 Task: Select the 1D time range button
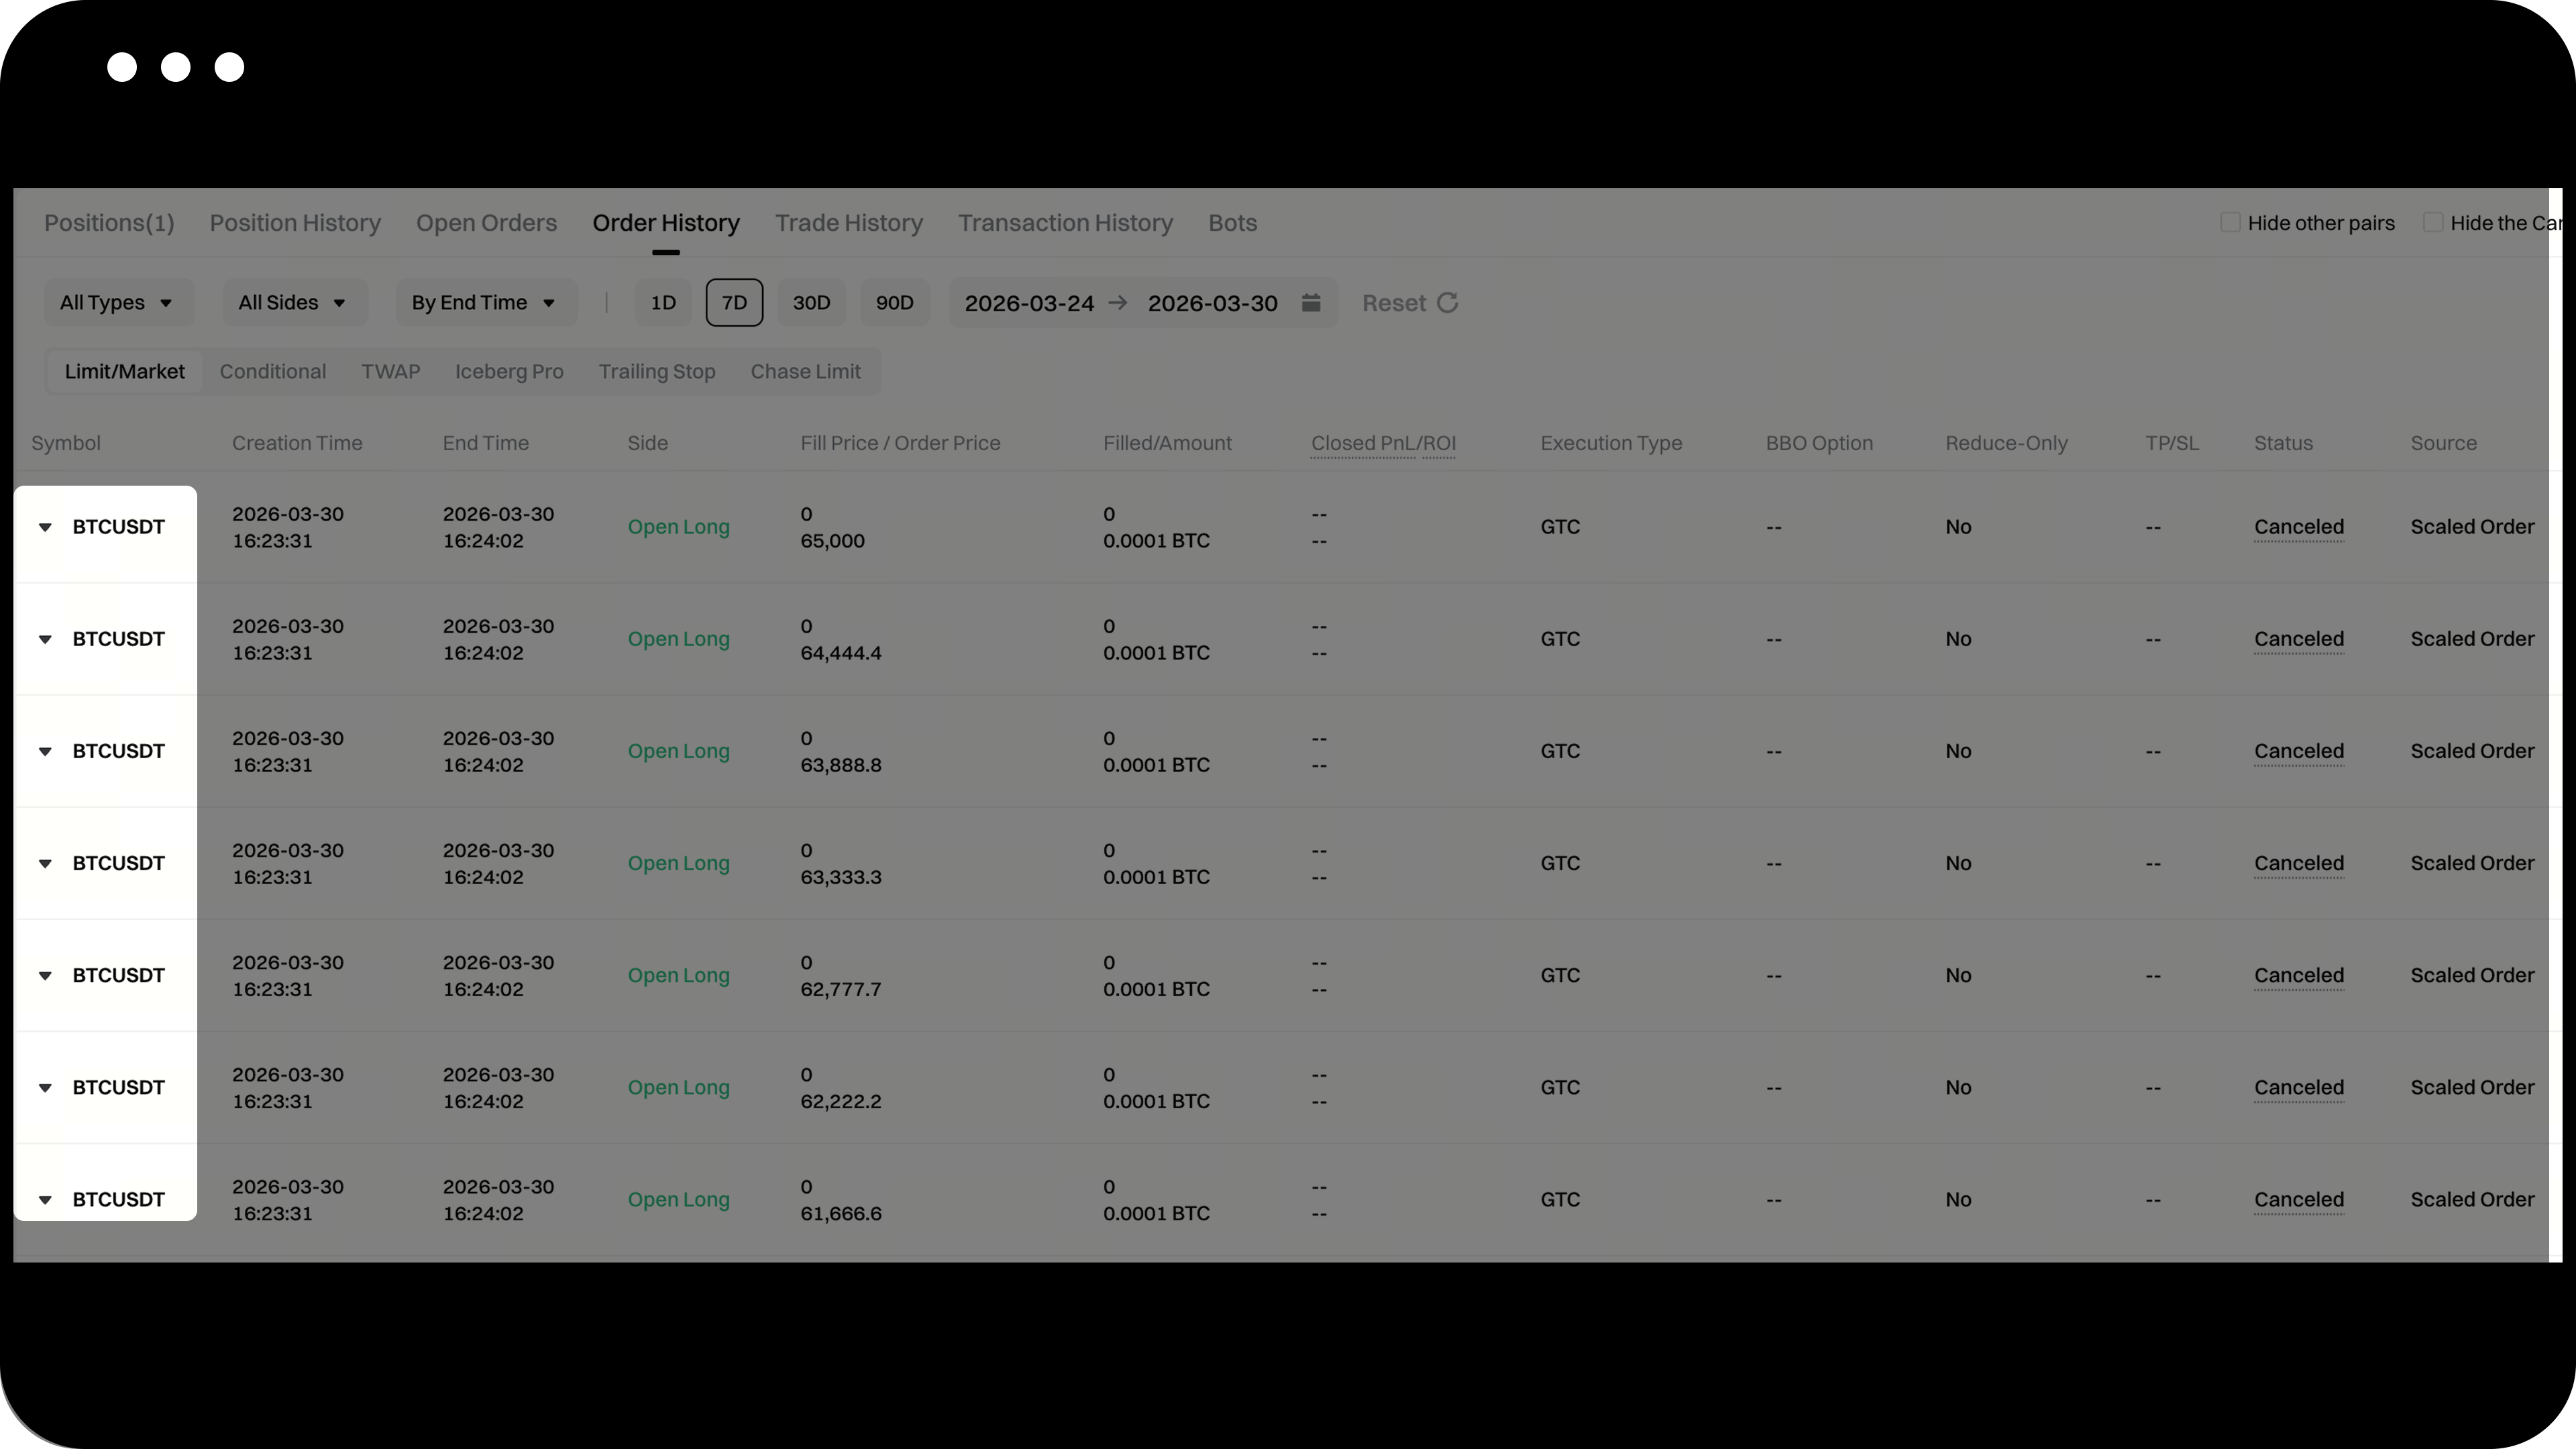pos(663,302)
